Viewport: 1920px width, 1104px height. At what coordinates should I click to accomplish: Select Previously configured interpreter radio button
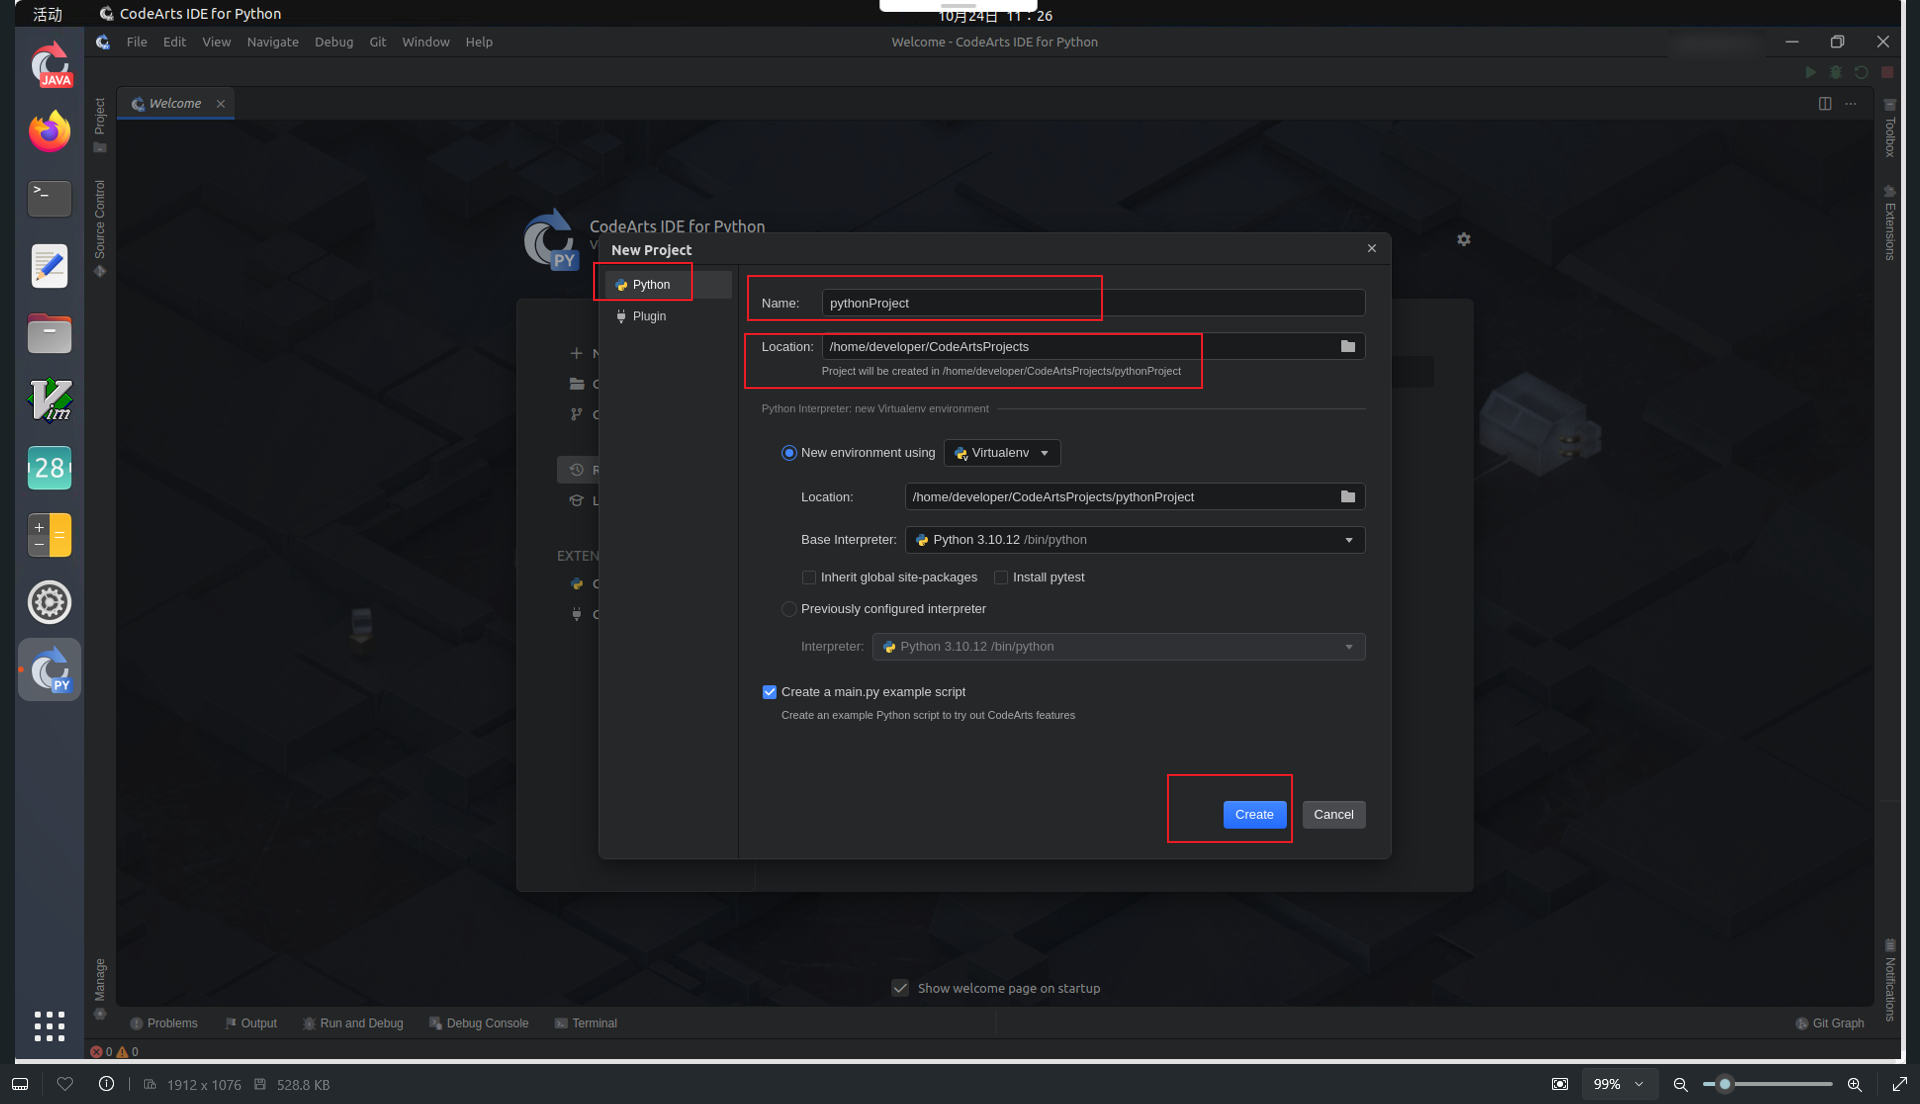point(789,609)
